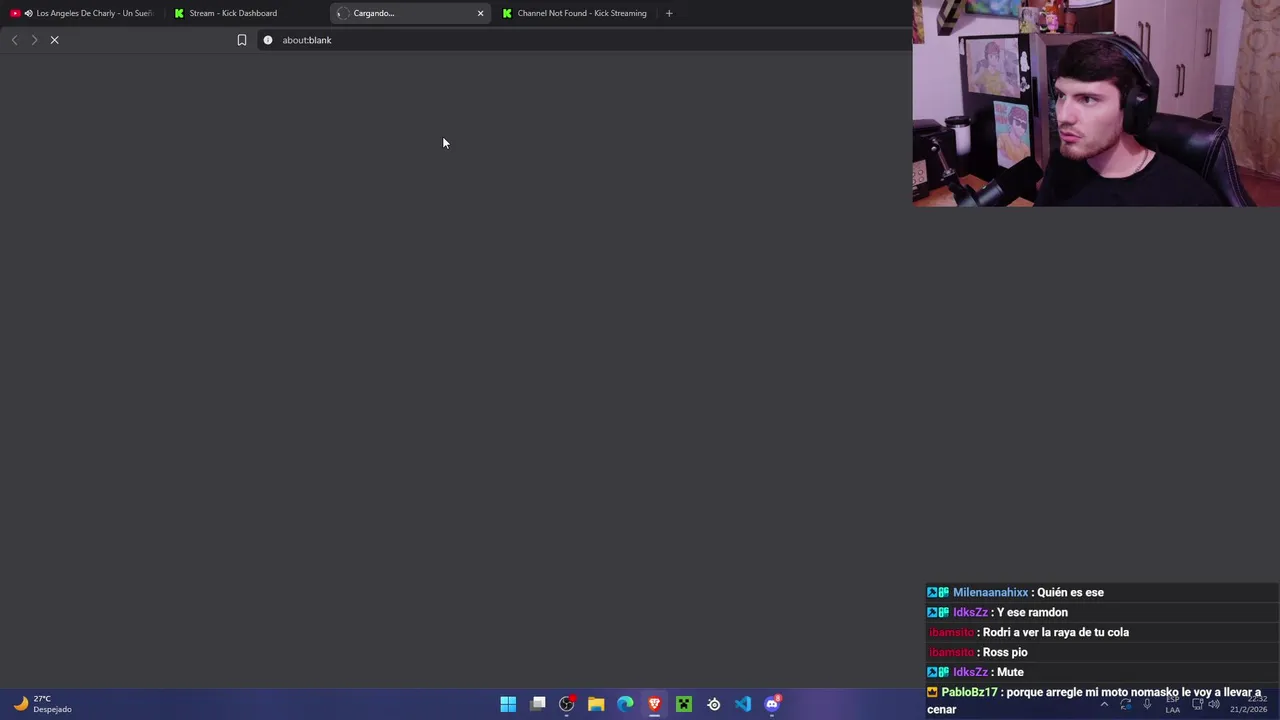Show hidden system tray icons
Screen dimensions: 1280x720
(x=1104, y=704)
